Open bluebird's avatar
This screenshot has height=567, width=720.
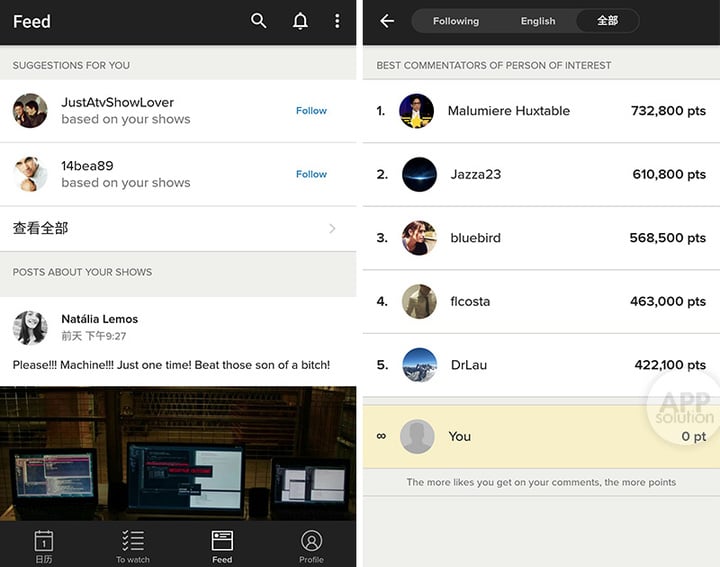coord(419,238)
